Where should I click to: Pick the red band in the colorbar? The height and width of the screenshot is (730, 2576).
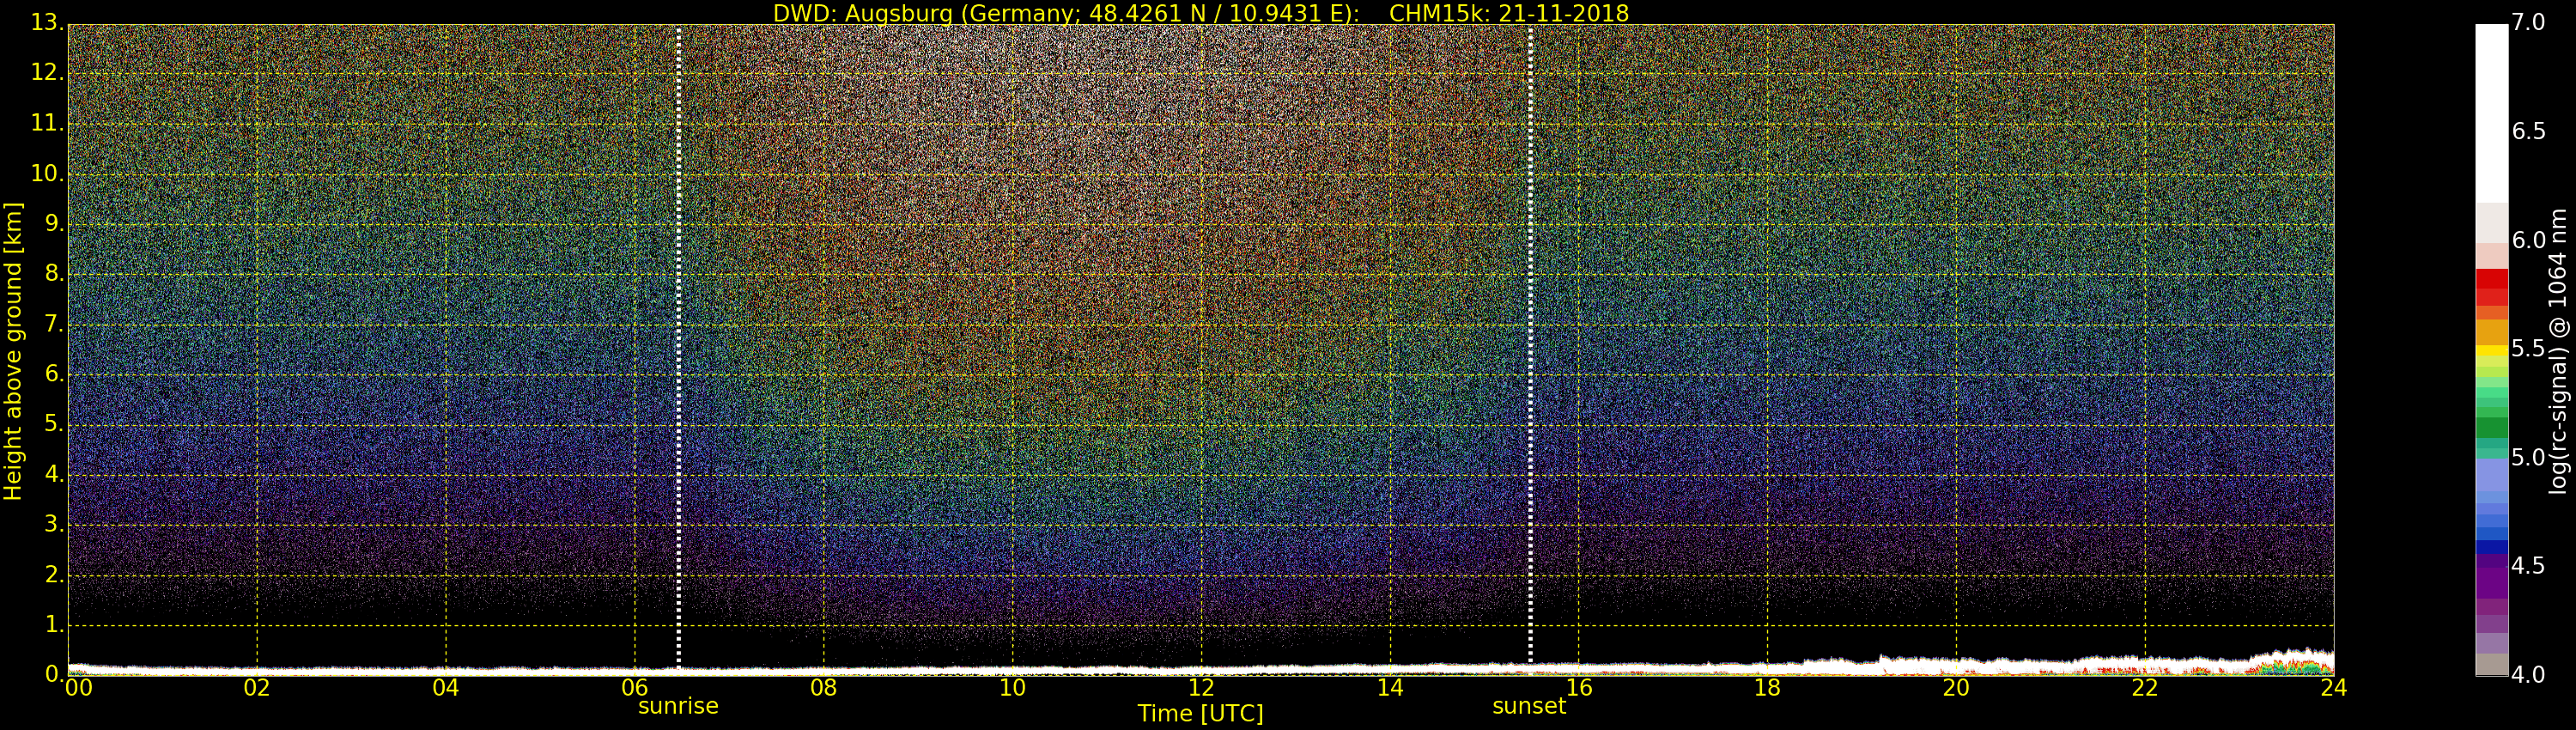click(x=2491, y=287)
